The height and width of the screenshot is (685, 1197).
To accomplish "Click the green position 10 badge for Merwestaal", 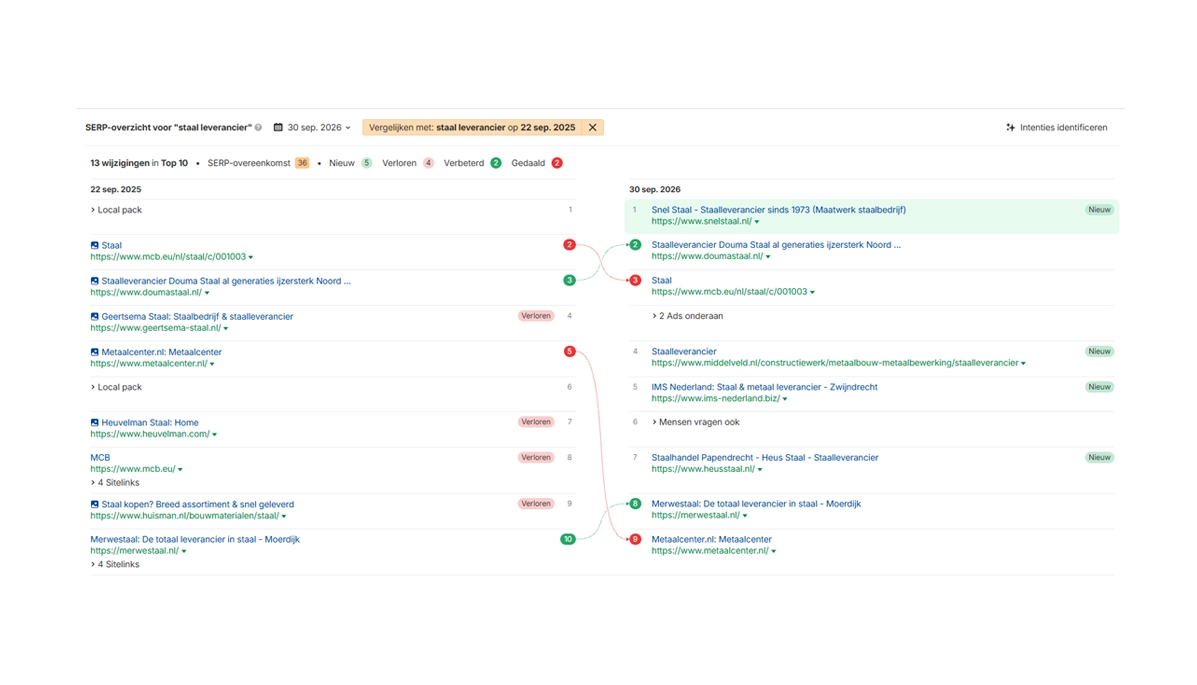I will [x=568, y=539].
